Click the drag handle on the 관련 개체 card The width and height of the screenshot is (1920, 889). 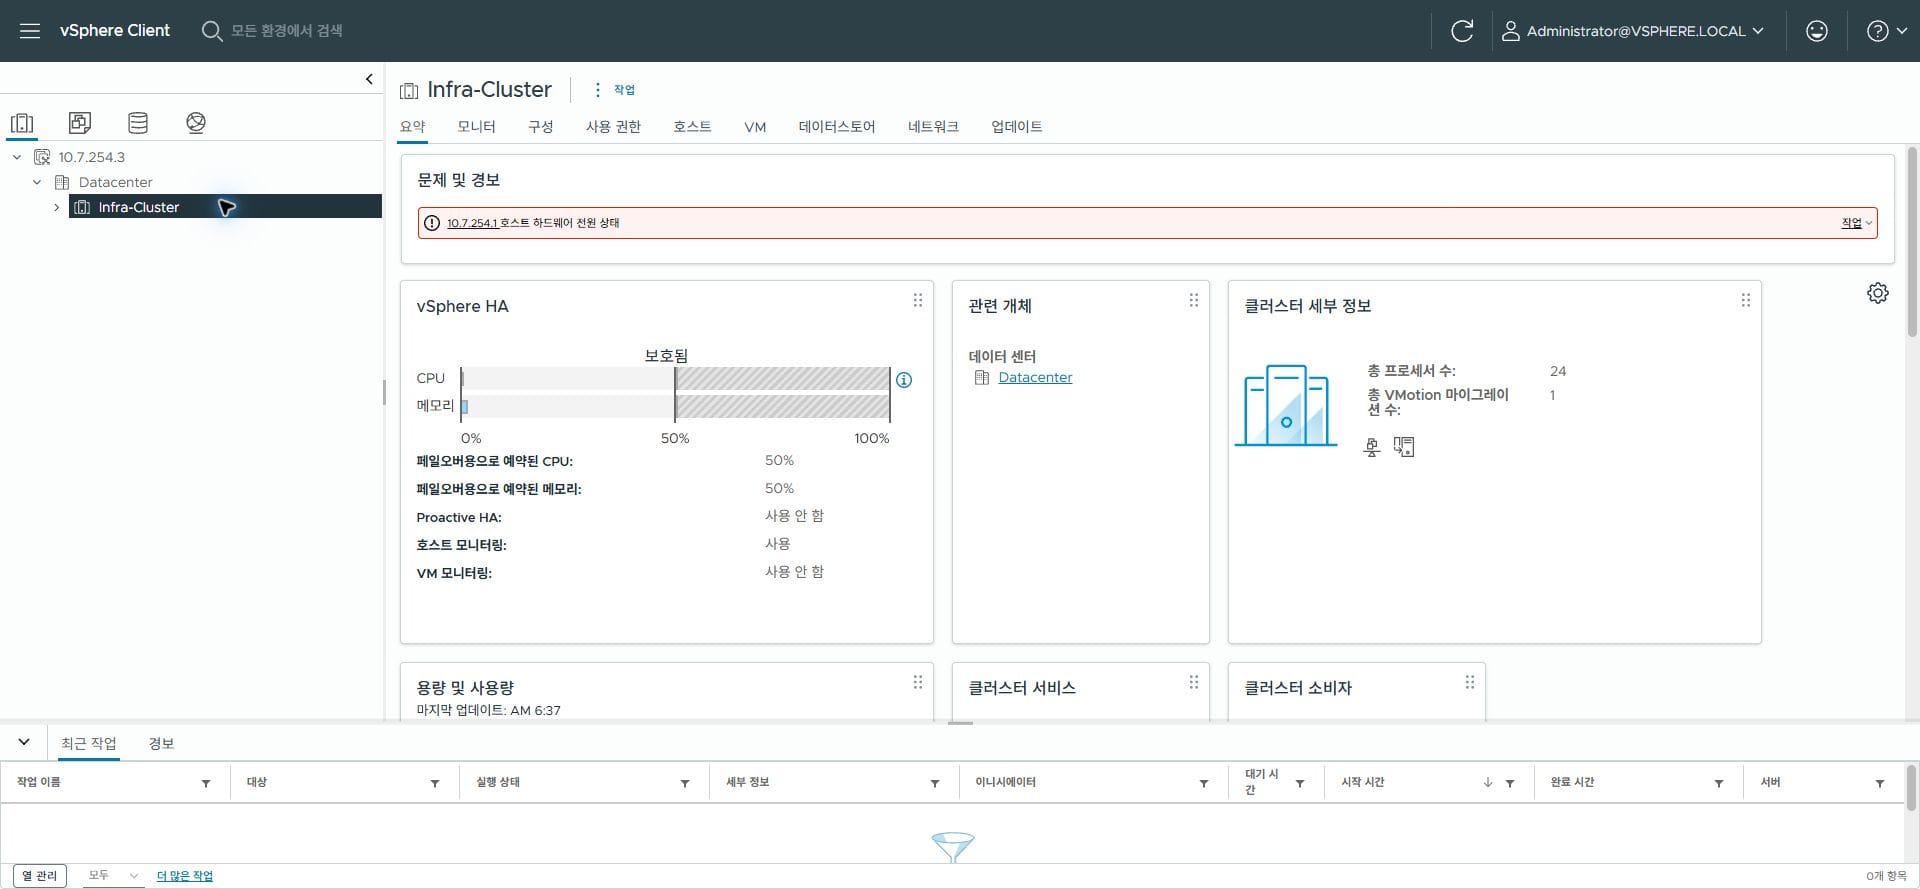tap(1194, 300)
